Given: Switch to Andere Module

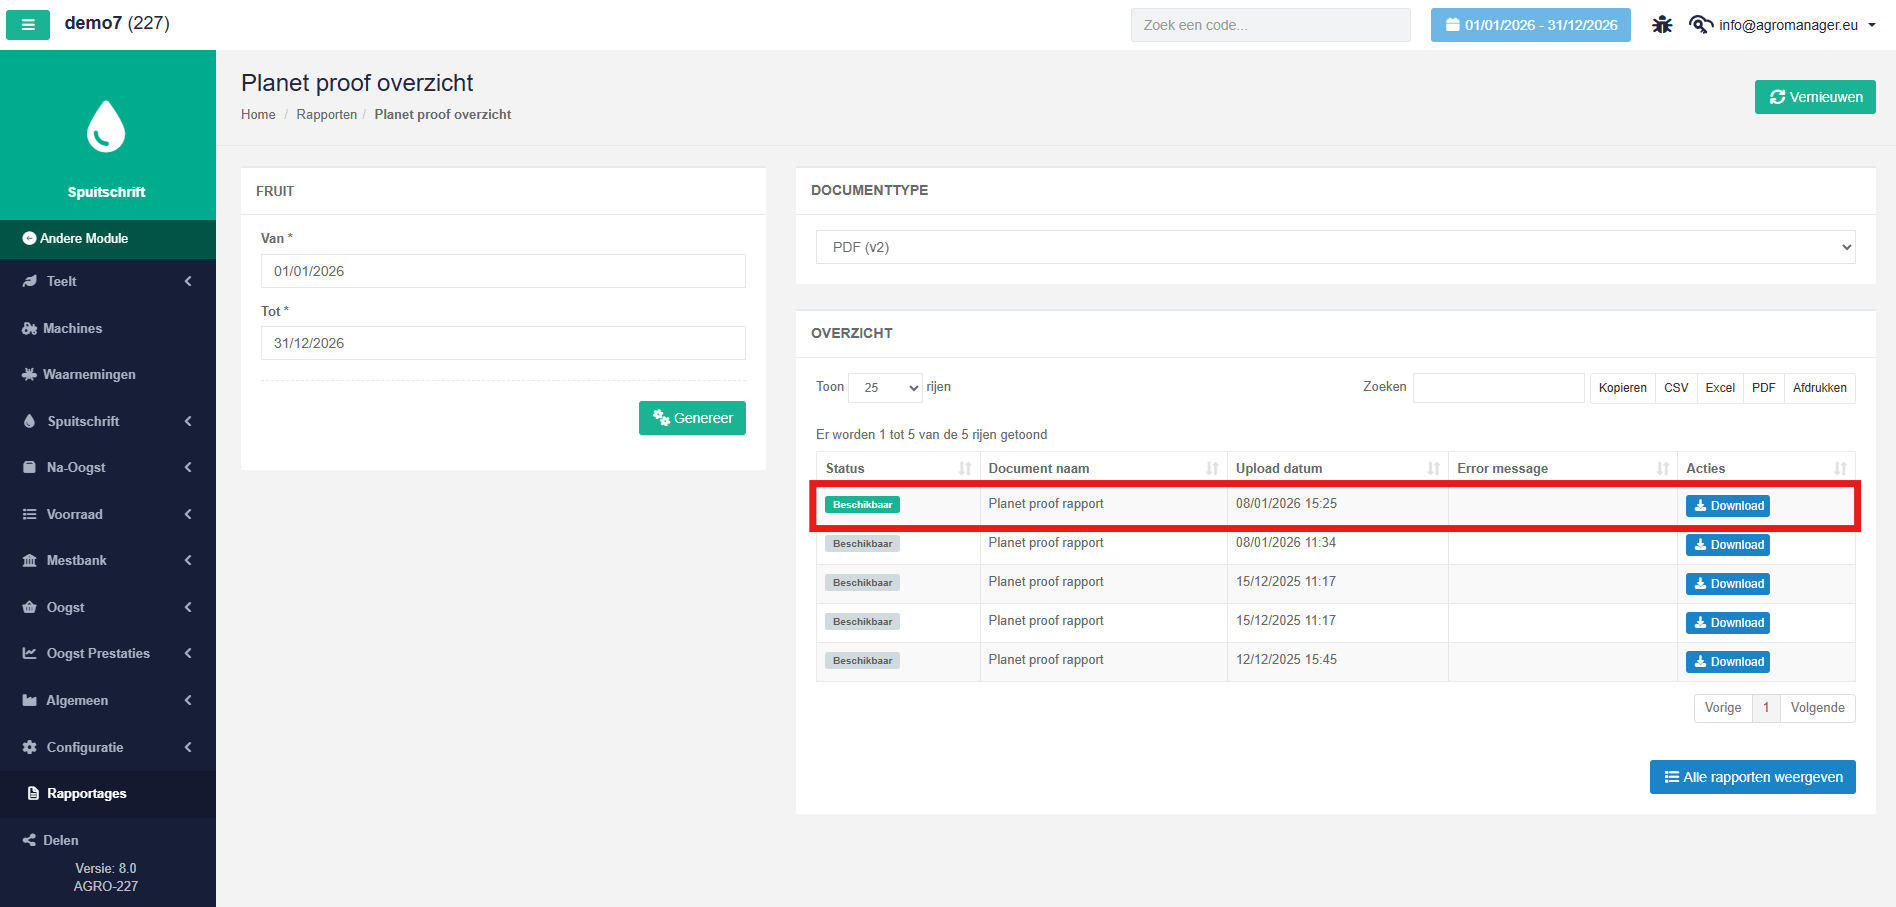Looking at the screenshot, I should [108, 239].
